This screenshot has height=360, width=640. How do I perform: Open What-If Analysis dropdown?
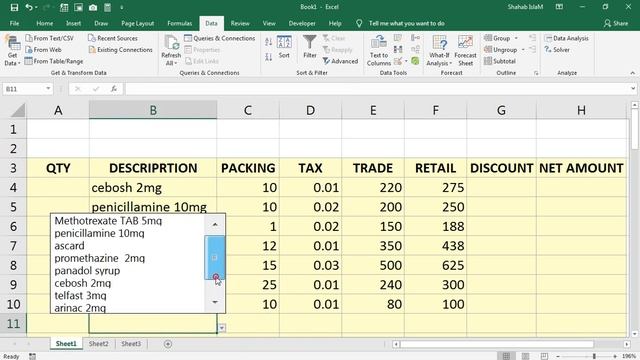point(439,51)
